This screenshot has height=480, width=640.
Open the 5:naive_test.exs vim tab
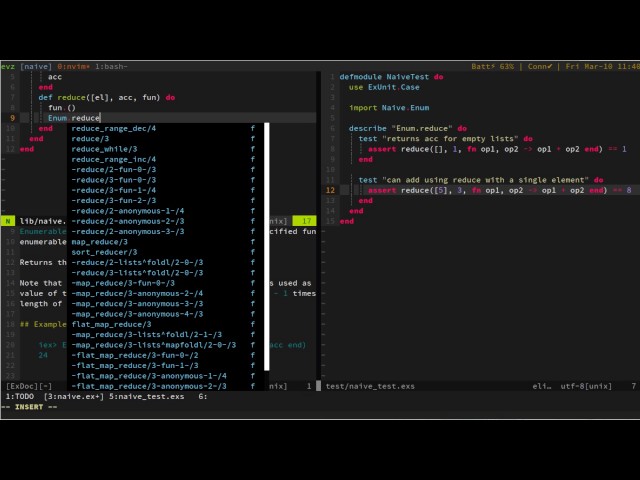point(147,397)
